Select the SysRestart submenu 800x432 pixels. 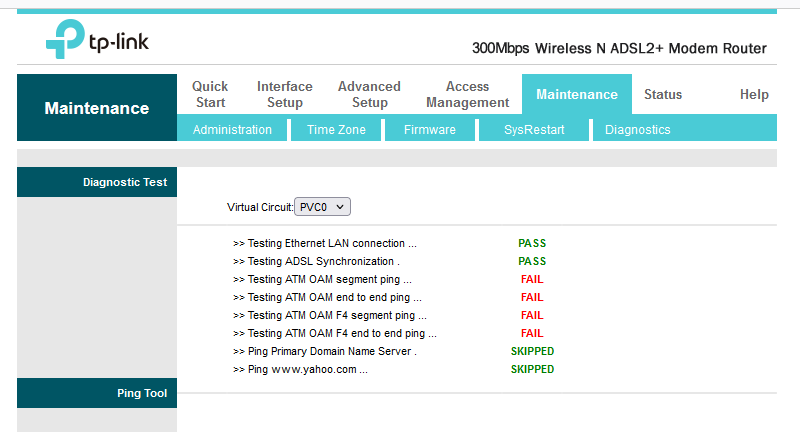[x=534, y=129]
